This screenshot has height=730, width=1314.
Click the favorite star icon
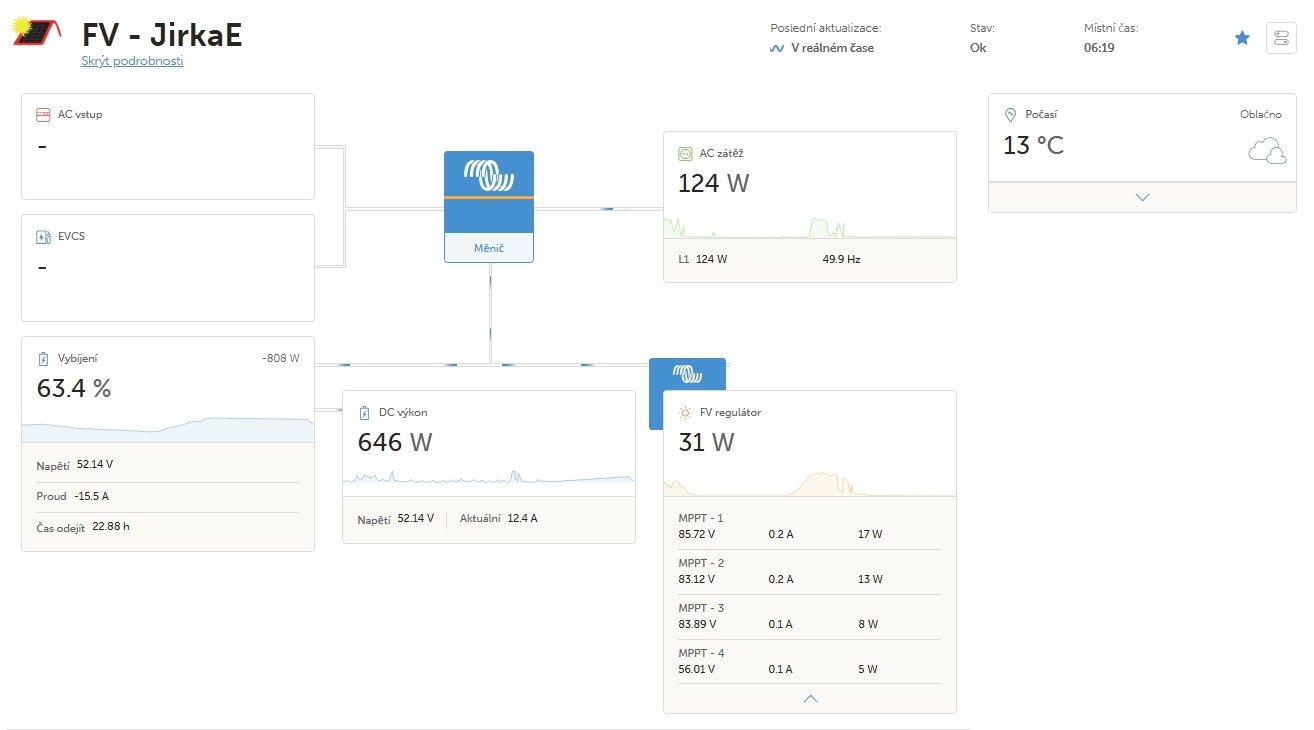1242,38
